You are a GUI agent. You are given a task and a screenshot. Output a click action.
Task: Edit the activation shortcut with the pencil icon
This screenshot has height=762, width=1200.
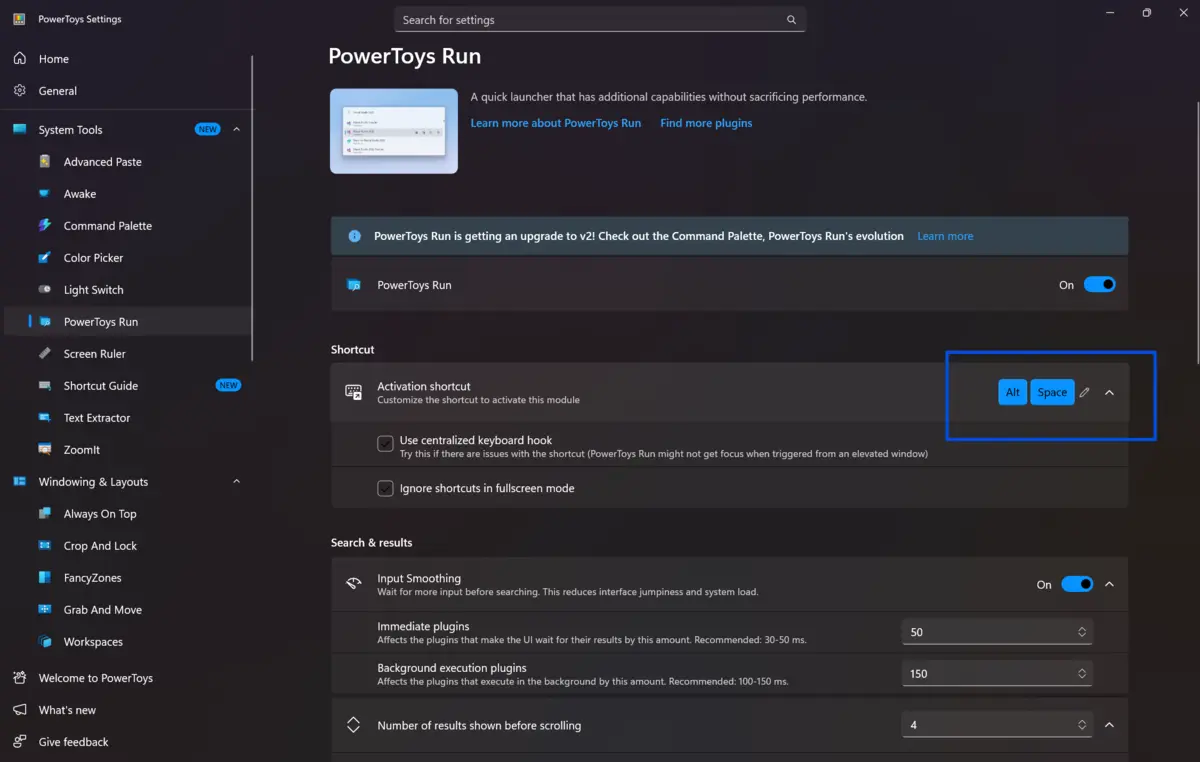[1084, 393]
